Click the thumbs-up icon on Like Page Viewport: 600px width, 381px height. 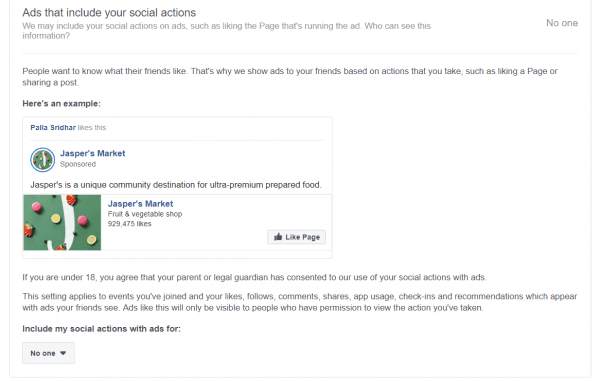click(x=278, y=237)
